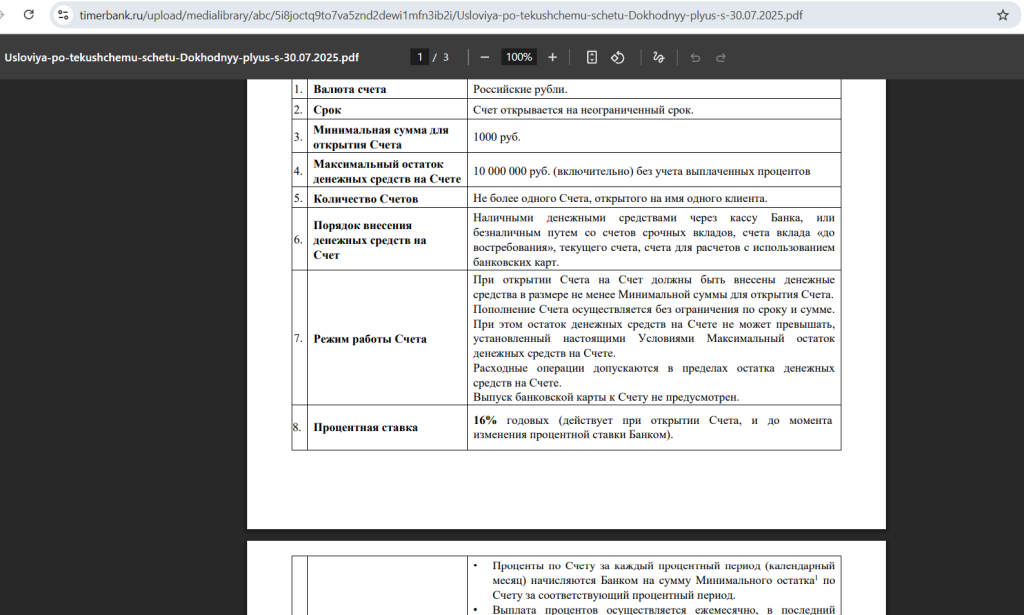Image resolution: width=1024 pixels, height=615 pixels.
Task: Select sentence starting "Расходные операции допускаются"
Action: point(654,375)
